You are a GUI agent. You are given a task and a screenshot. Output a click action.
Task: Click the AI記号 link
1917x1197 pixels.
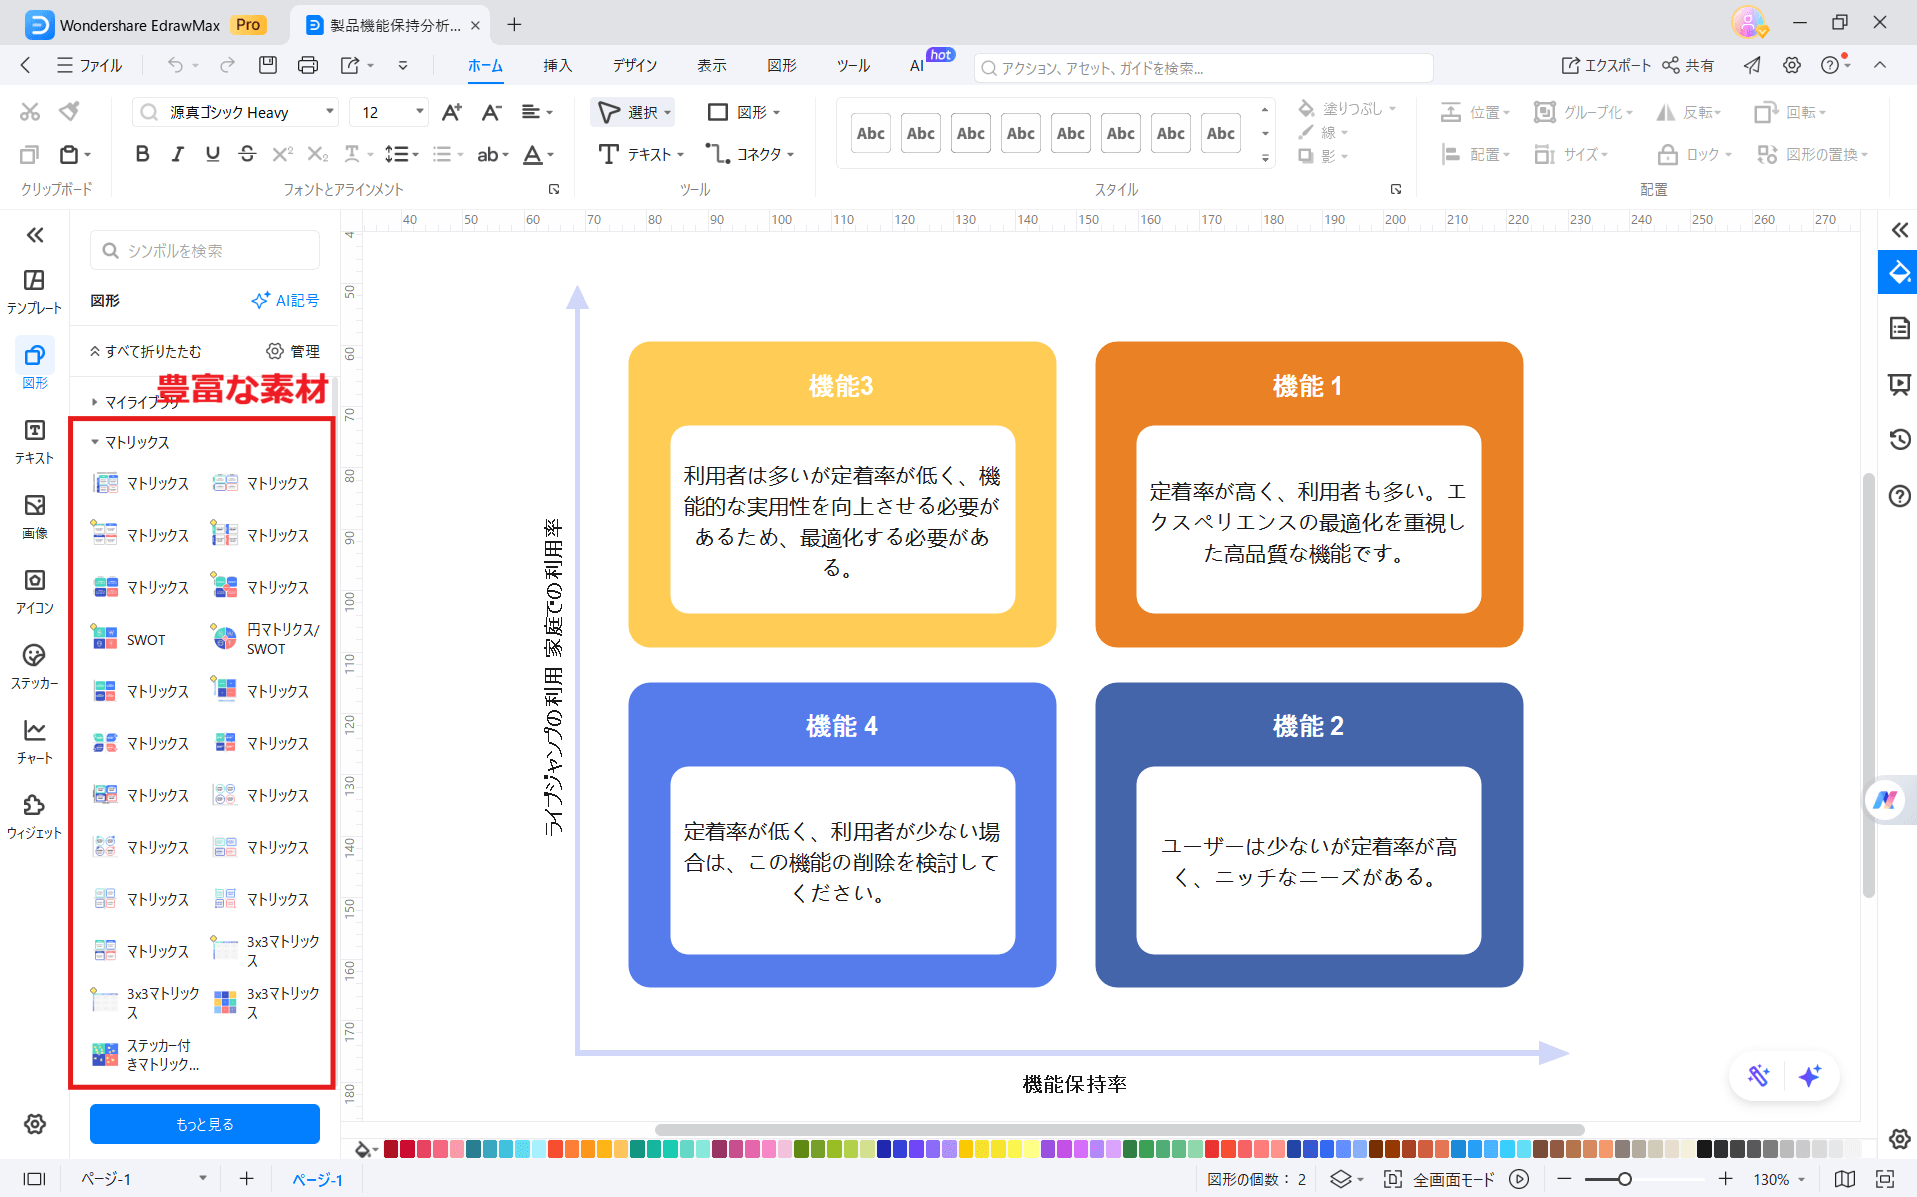pyautogui.click(x=286, y=300)
